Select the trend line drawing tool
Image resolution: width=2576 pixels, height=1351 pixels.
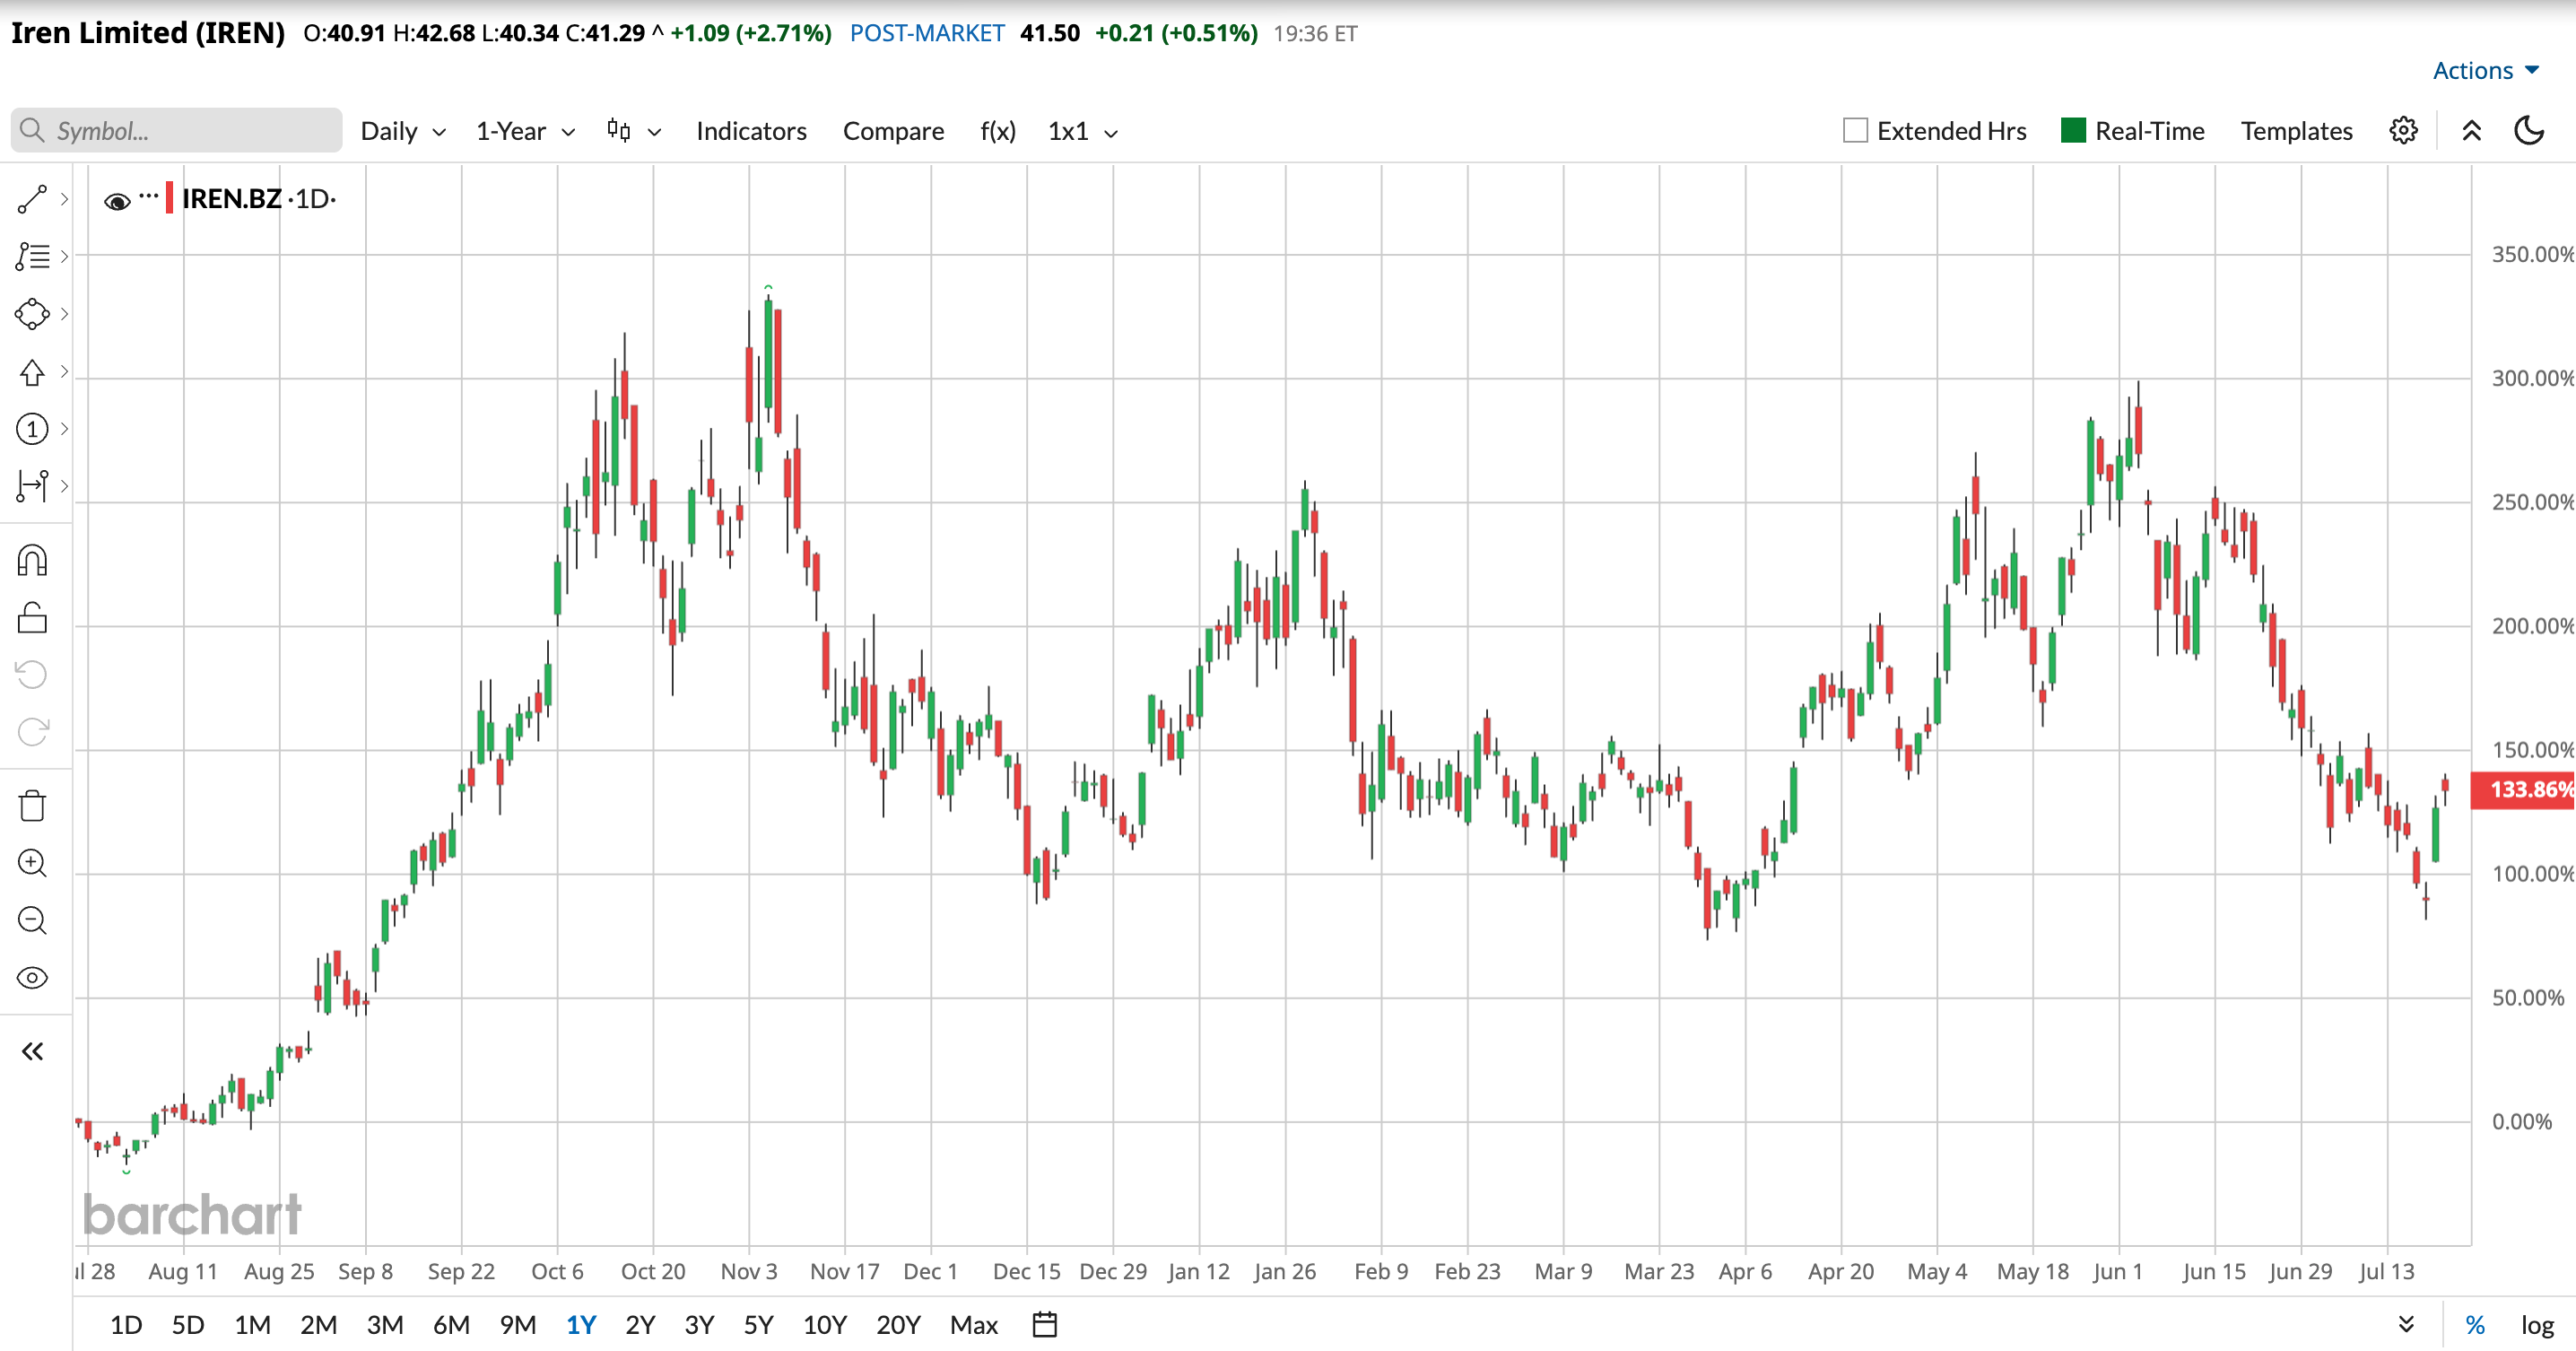click(32, 199)
